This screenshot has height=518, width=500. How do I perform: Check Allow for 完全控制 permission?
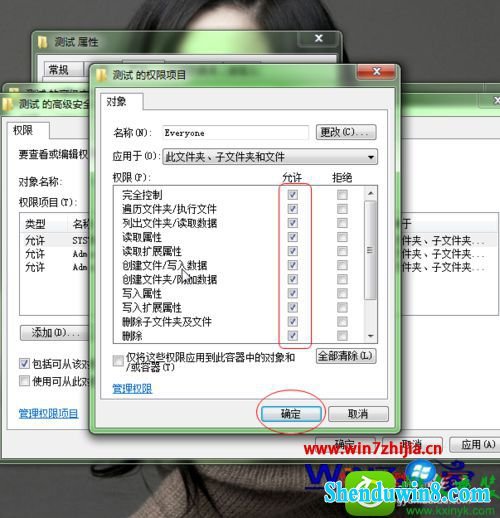pyautogui.click(x=293, y=195)
